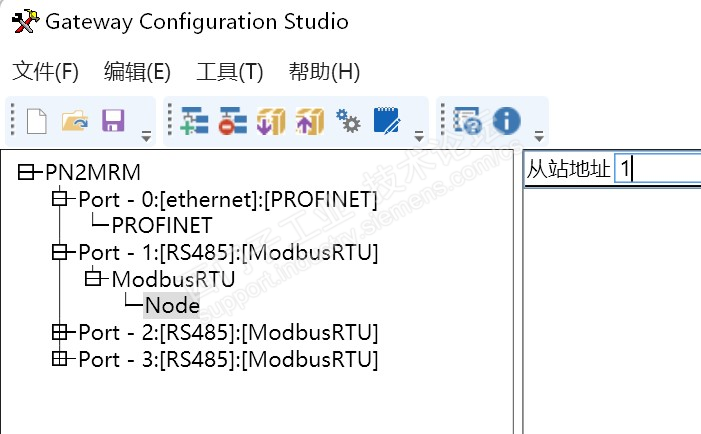Viewport: 701px width, 434px height.
Task: Click the New file toolbar icon
Action: pyautogui.click(x=36, y=121)
